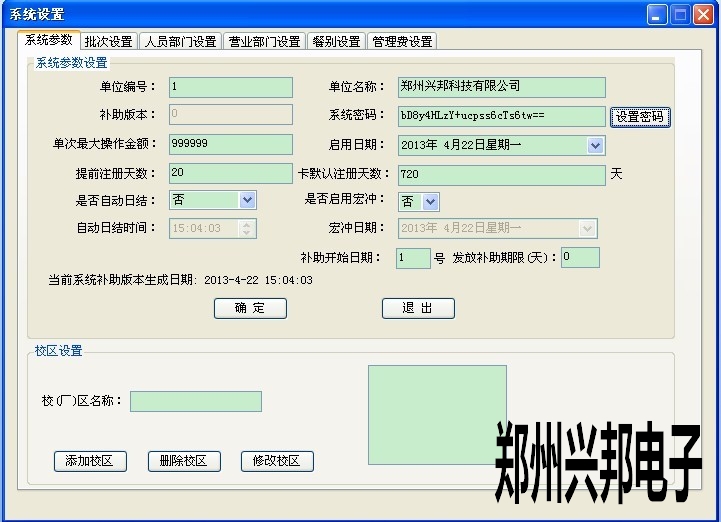Click the 发放补助期限 field
The image size is (721, 522).
point(580,258)
